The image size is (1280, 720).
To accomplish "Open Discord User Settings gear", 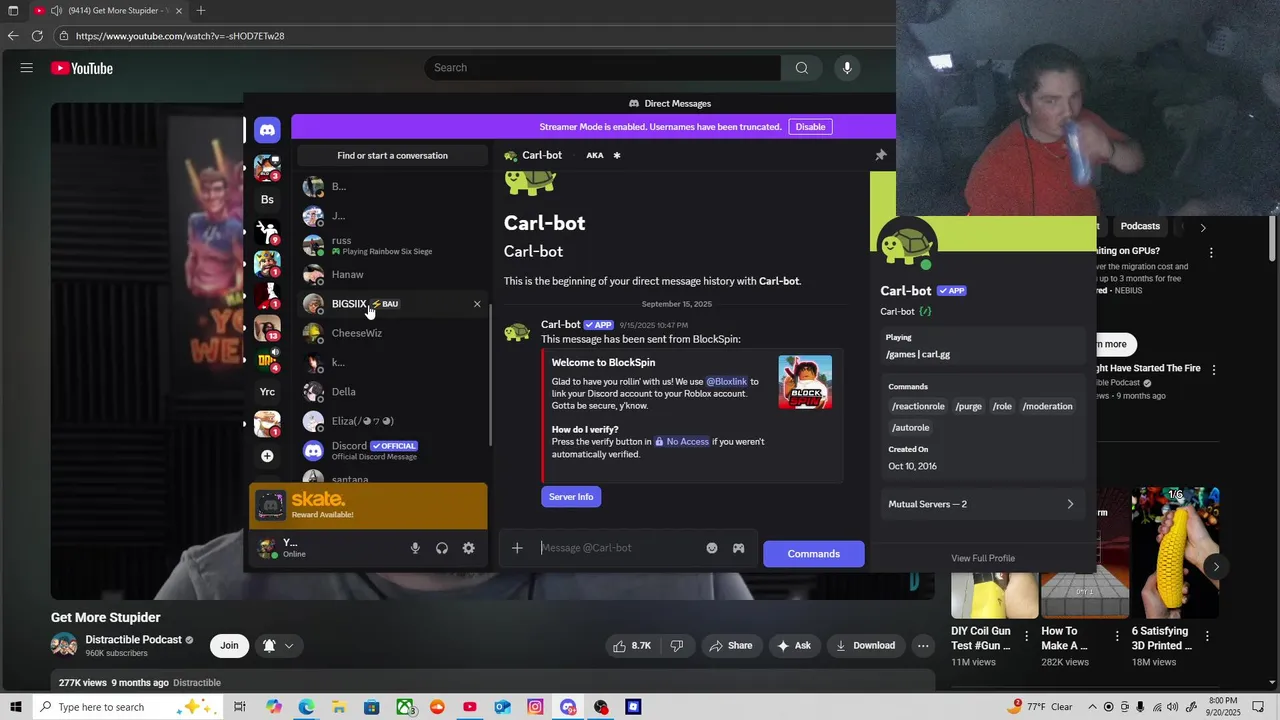I will tap(468, 548).
